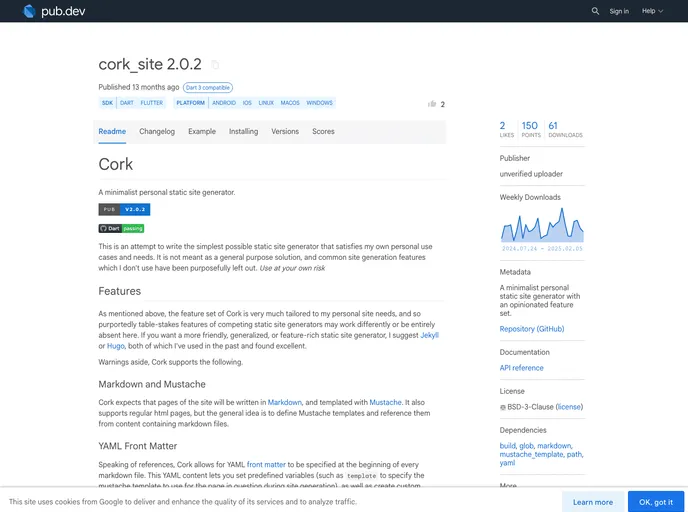Open the front matter link
This screenshot has width=688, height=512.
266,465
